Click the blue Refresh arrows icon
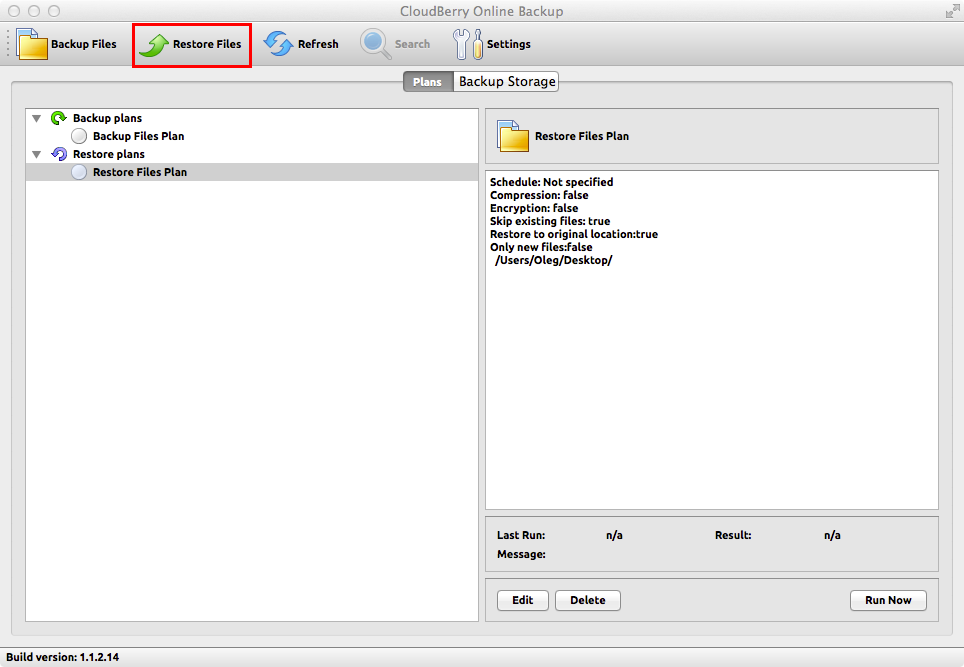Image resolution: width=964 pixels, height=667 pixels. point(279,44)
